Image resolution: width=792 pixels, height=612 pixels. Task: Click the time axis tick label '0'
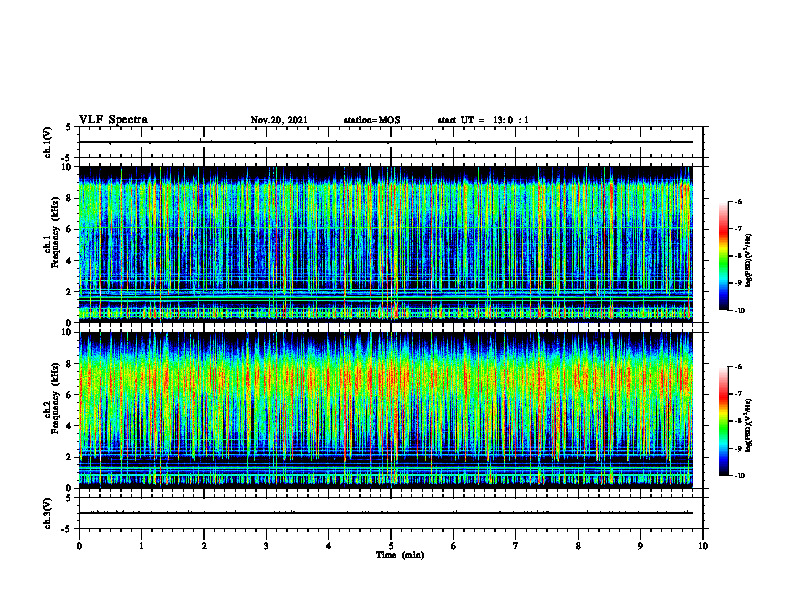pyautogui.click(x=79, y=546)
